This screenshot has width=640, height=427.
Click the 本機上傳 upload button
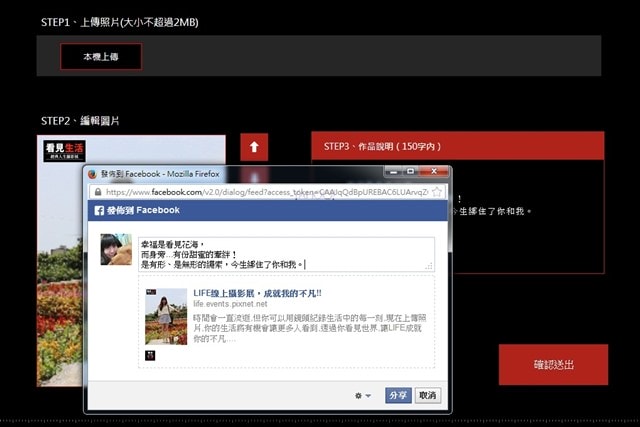[100, 57]
